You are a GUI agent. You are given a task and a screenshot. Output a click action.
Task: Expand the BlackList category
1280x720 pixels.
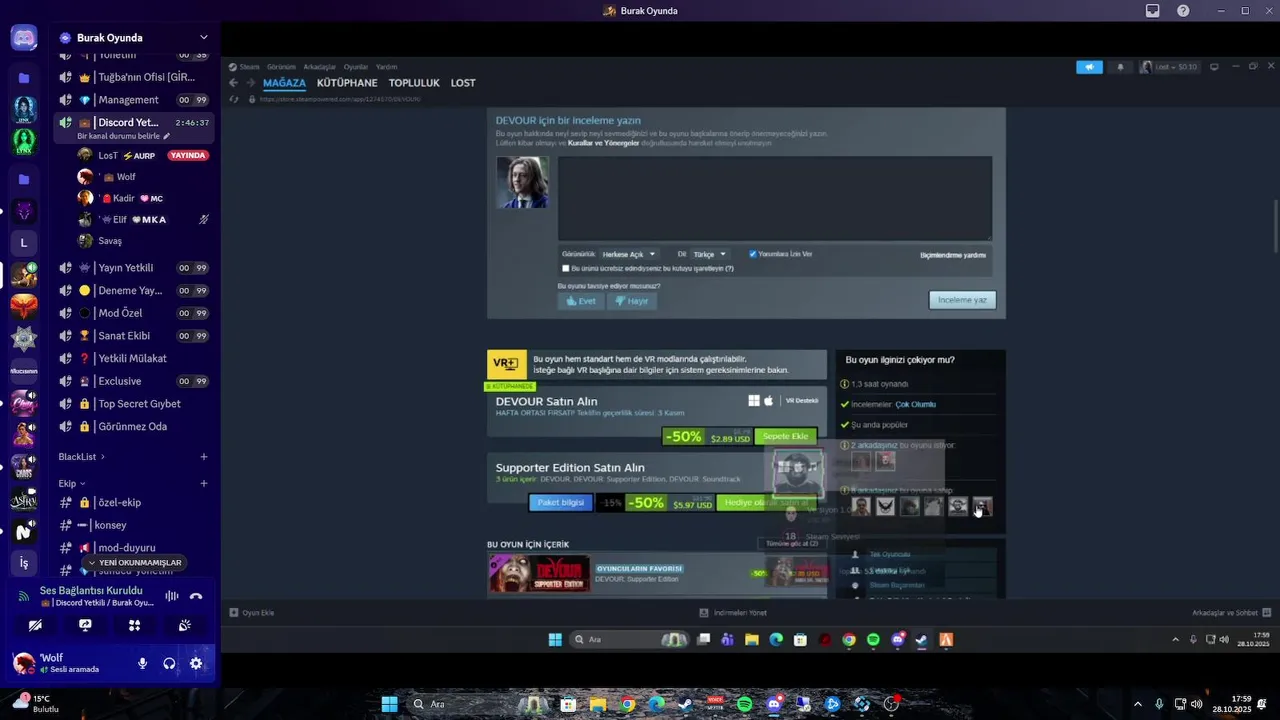81,457
